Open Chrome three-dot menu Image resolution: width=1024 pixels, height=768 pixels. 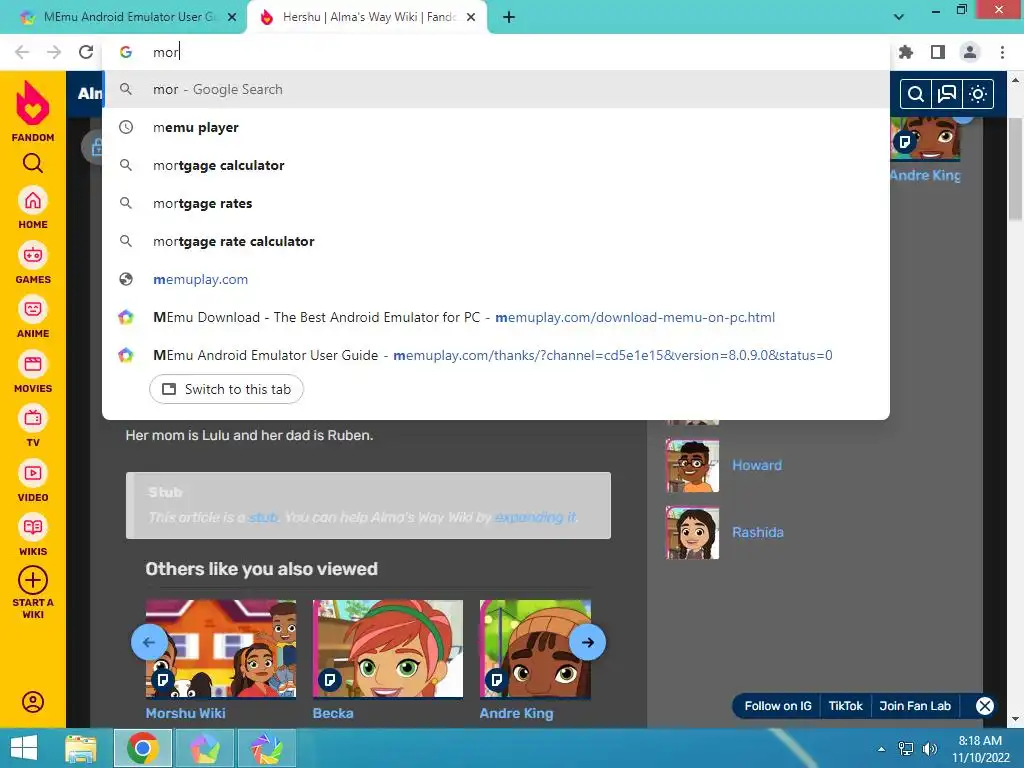tap(1002, 52)
